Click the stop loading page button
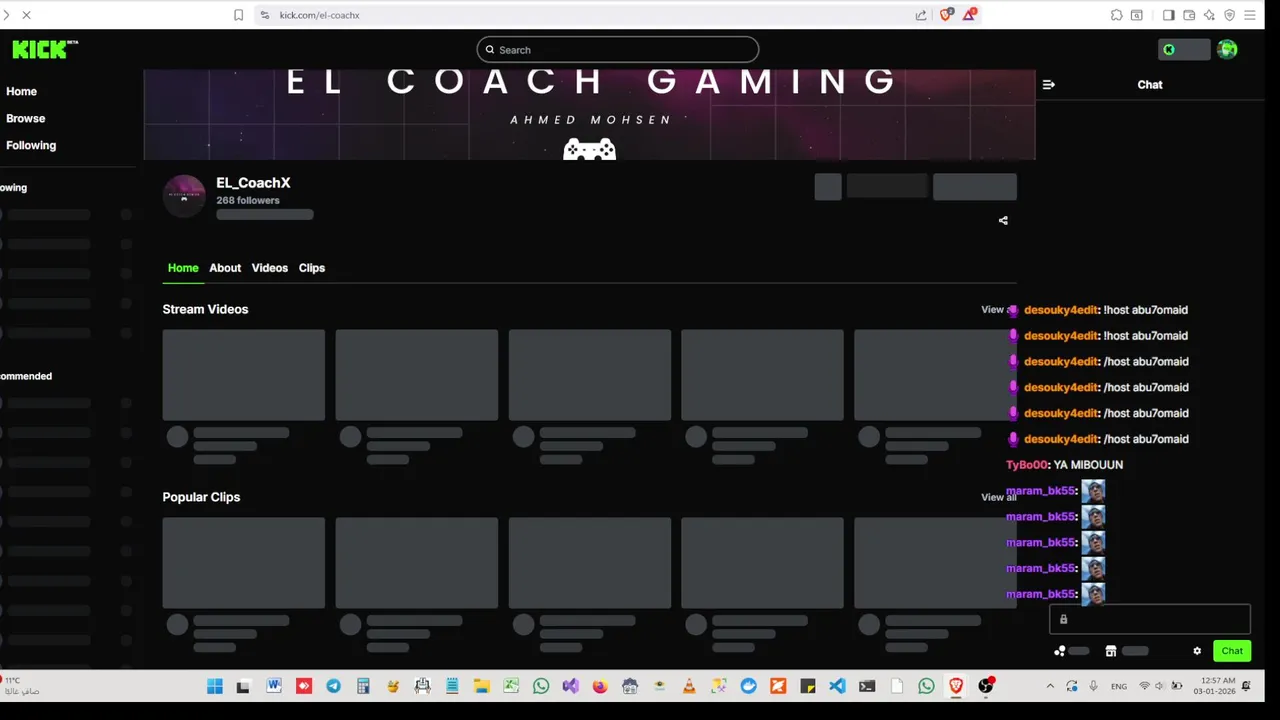The image size is (1280, 720). point(26,15)
